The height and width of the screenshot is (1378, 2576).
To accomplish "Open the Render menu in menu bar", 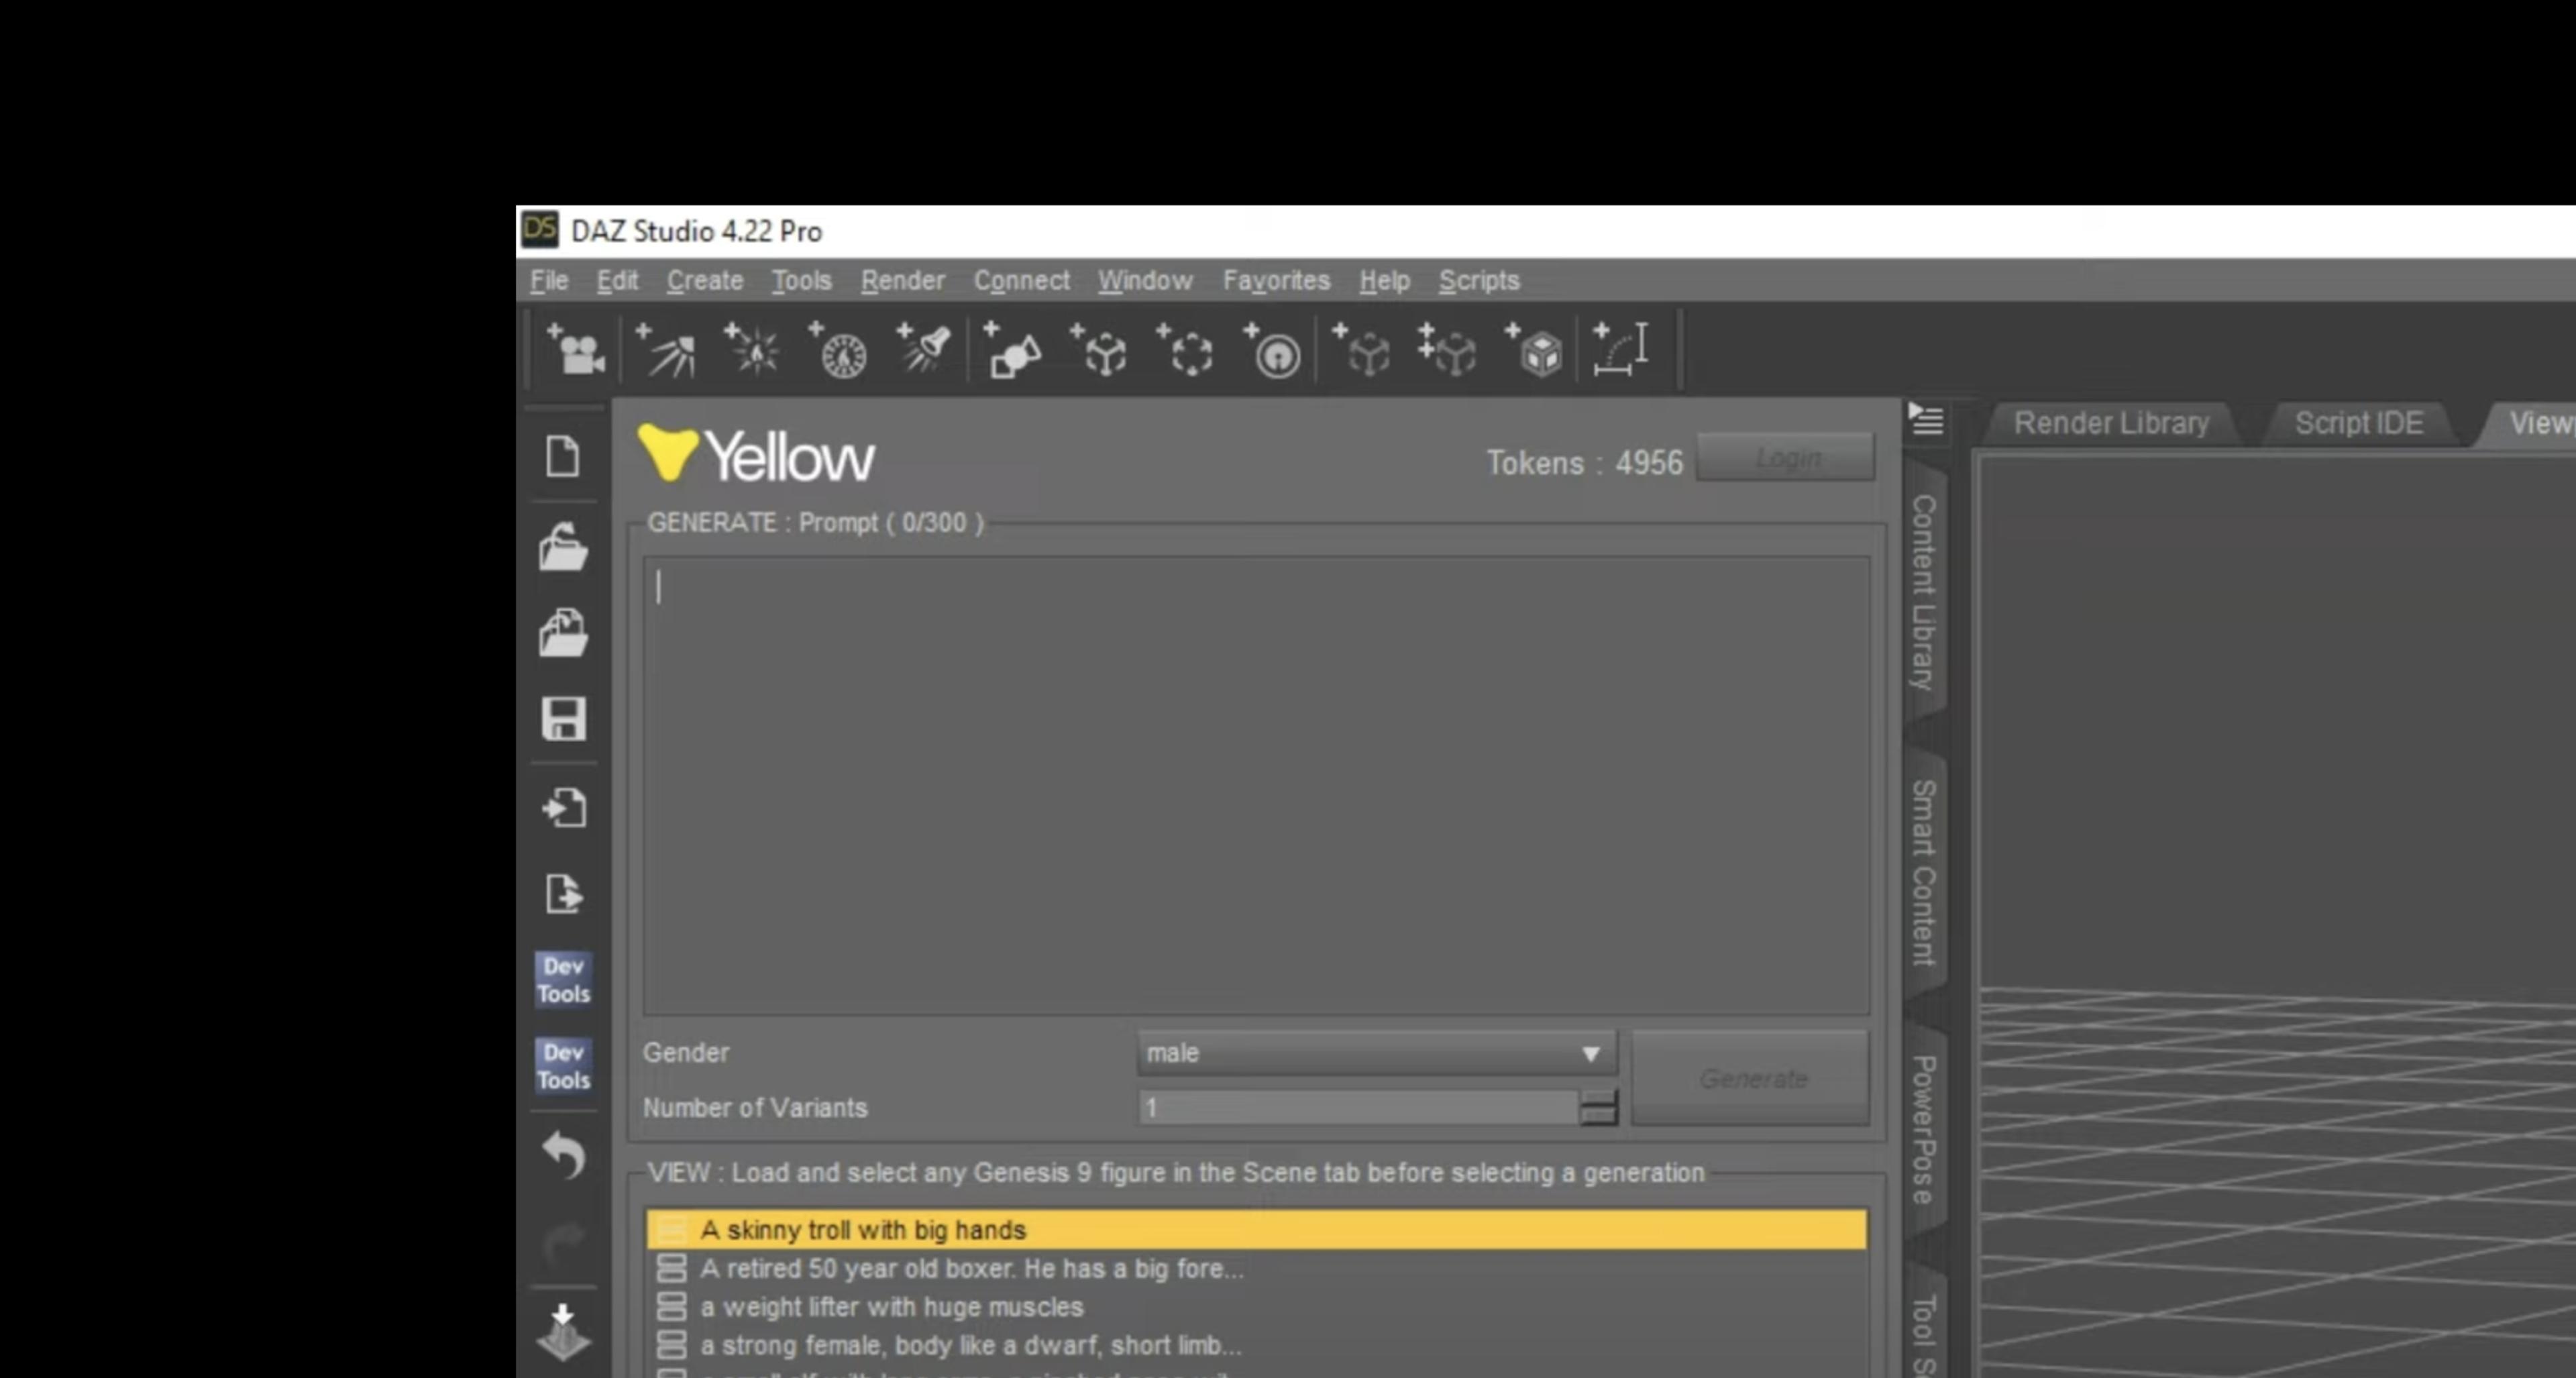I will click(903, 279).
